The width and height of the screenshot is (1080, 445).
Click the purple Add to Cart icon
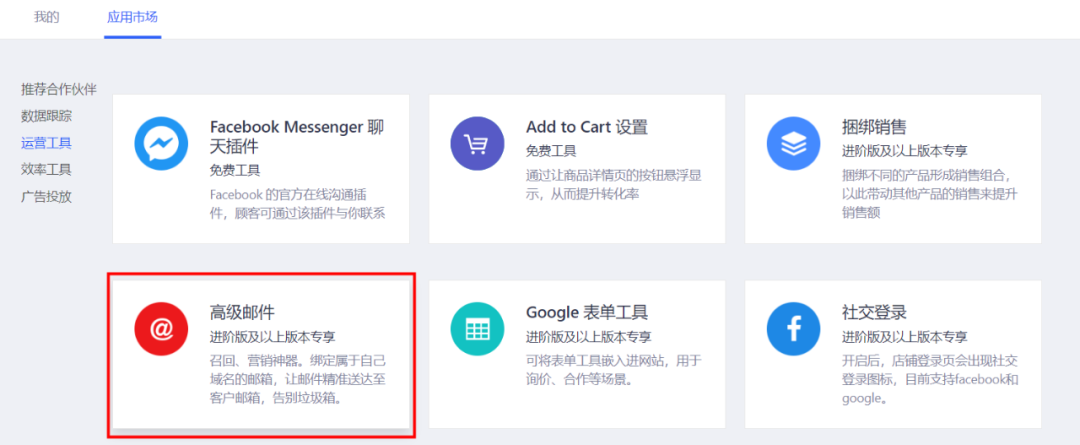click(x=477, y=143)
